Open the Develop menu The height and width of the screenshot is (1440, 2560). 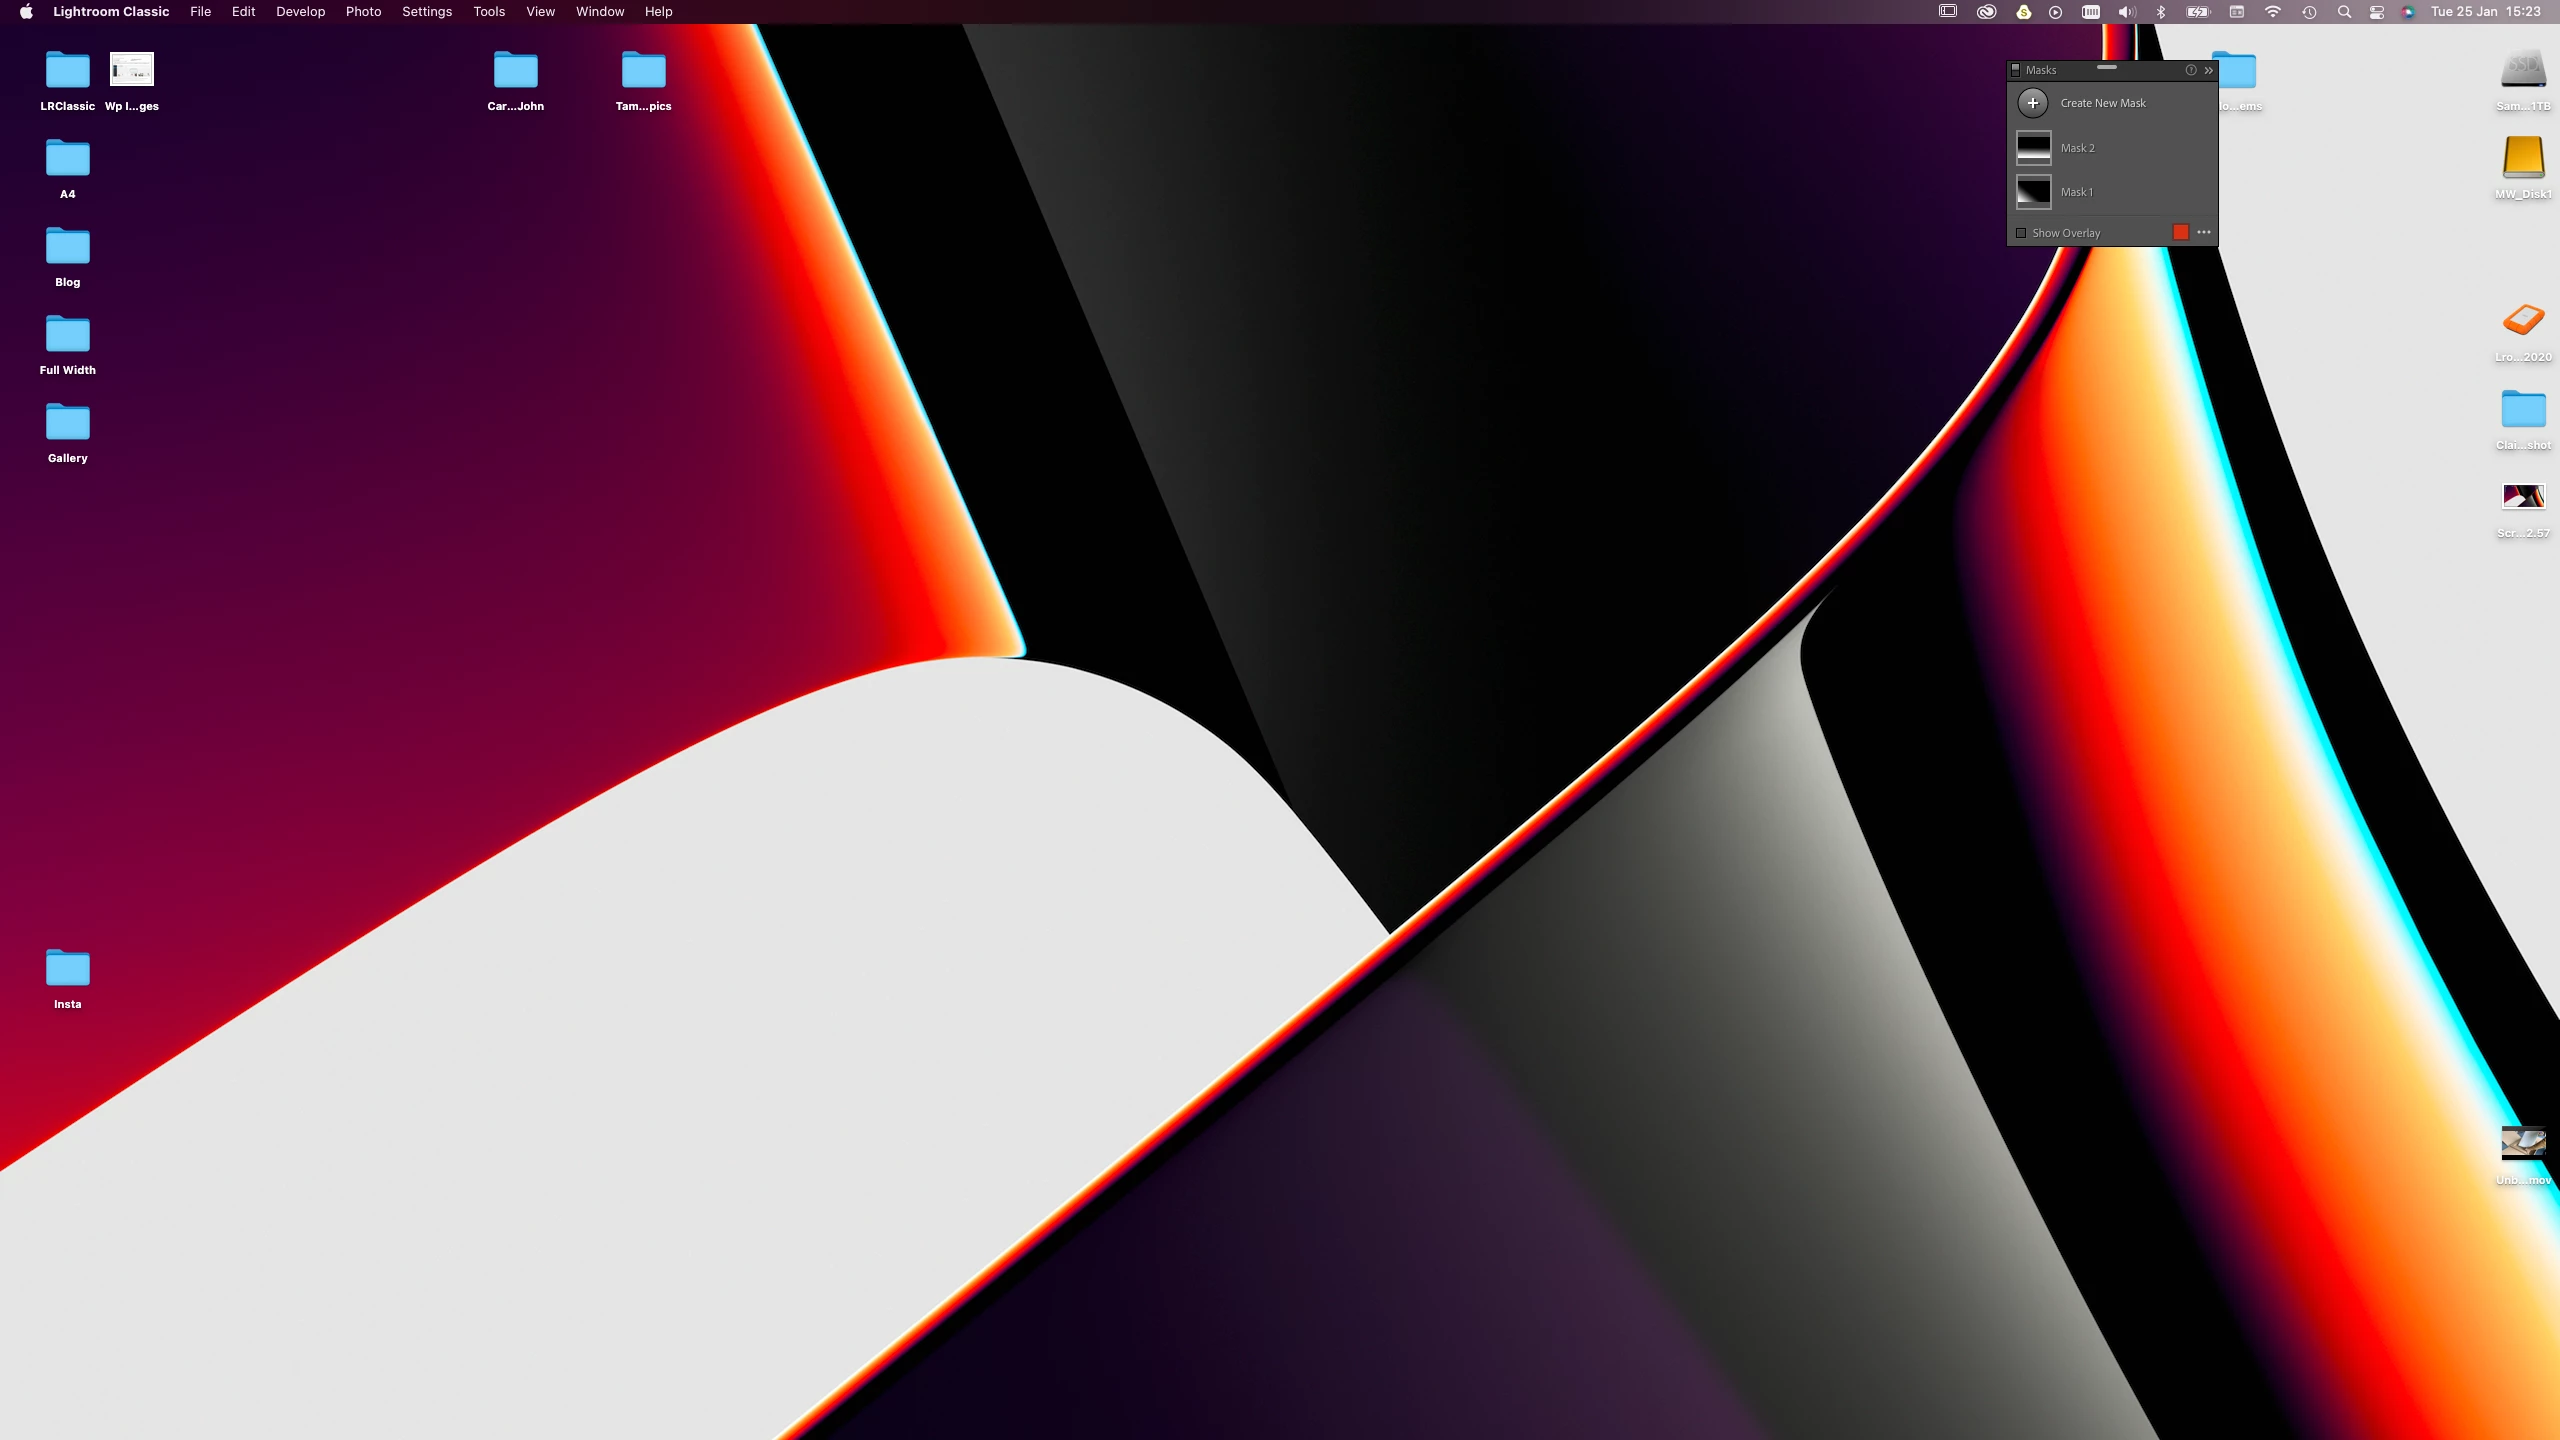click(300, 12)
